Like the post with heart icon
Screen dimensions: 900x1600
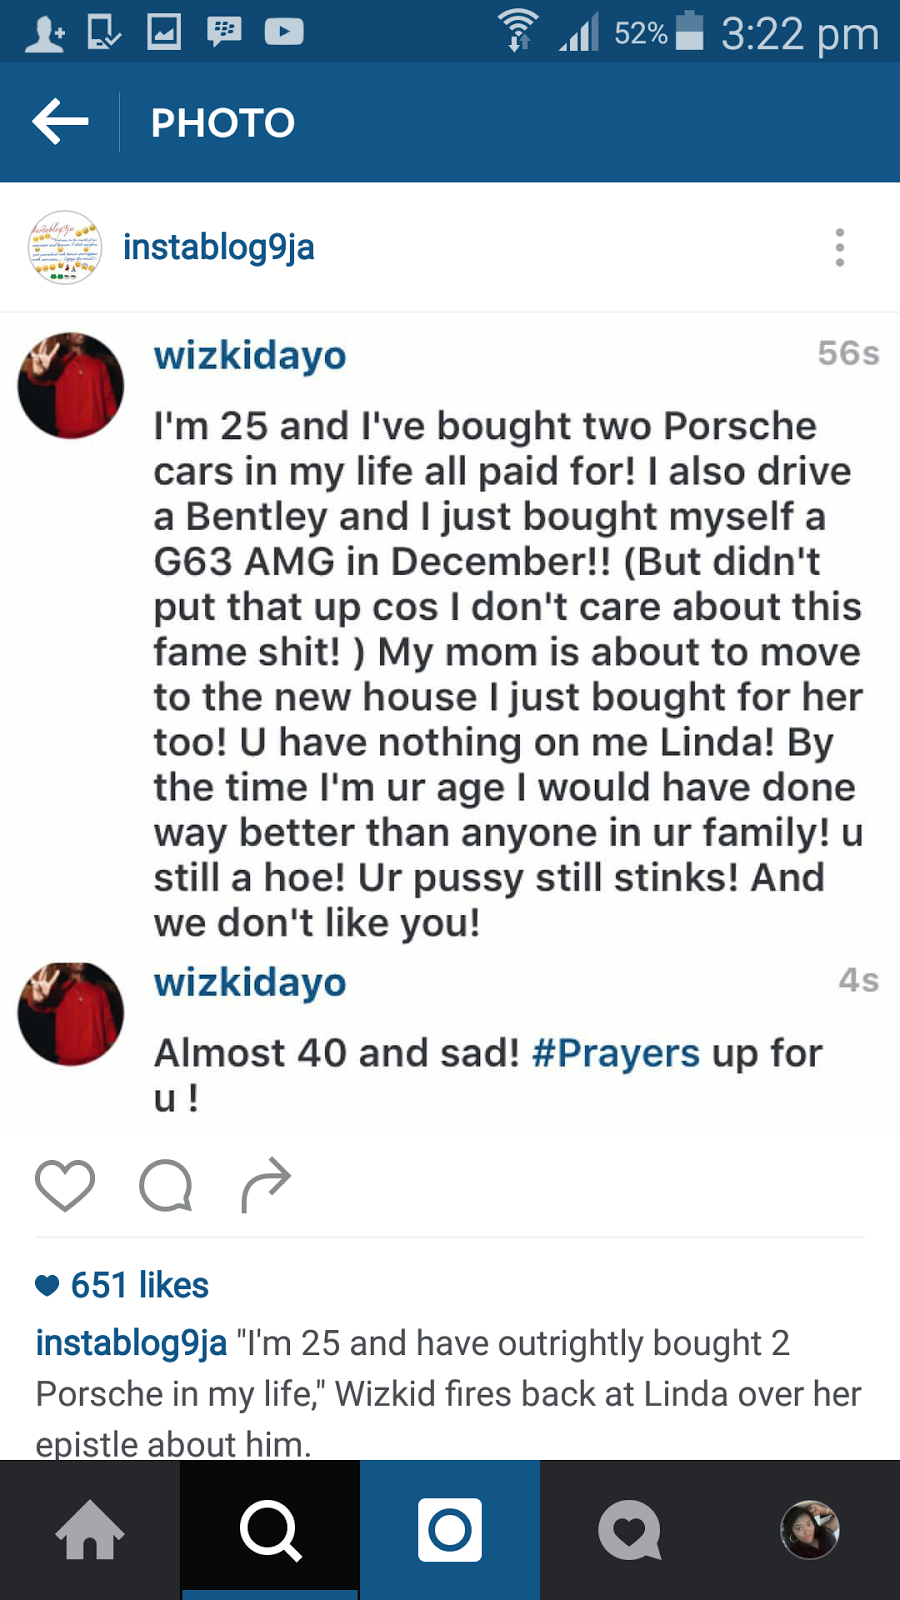65,1185
